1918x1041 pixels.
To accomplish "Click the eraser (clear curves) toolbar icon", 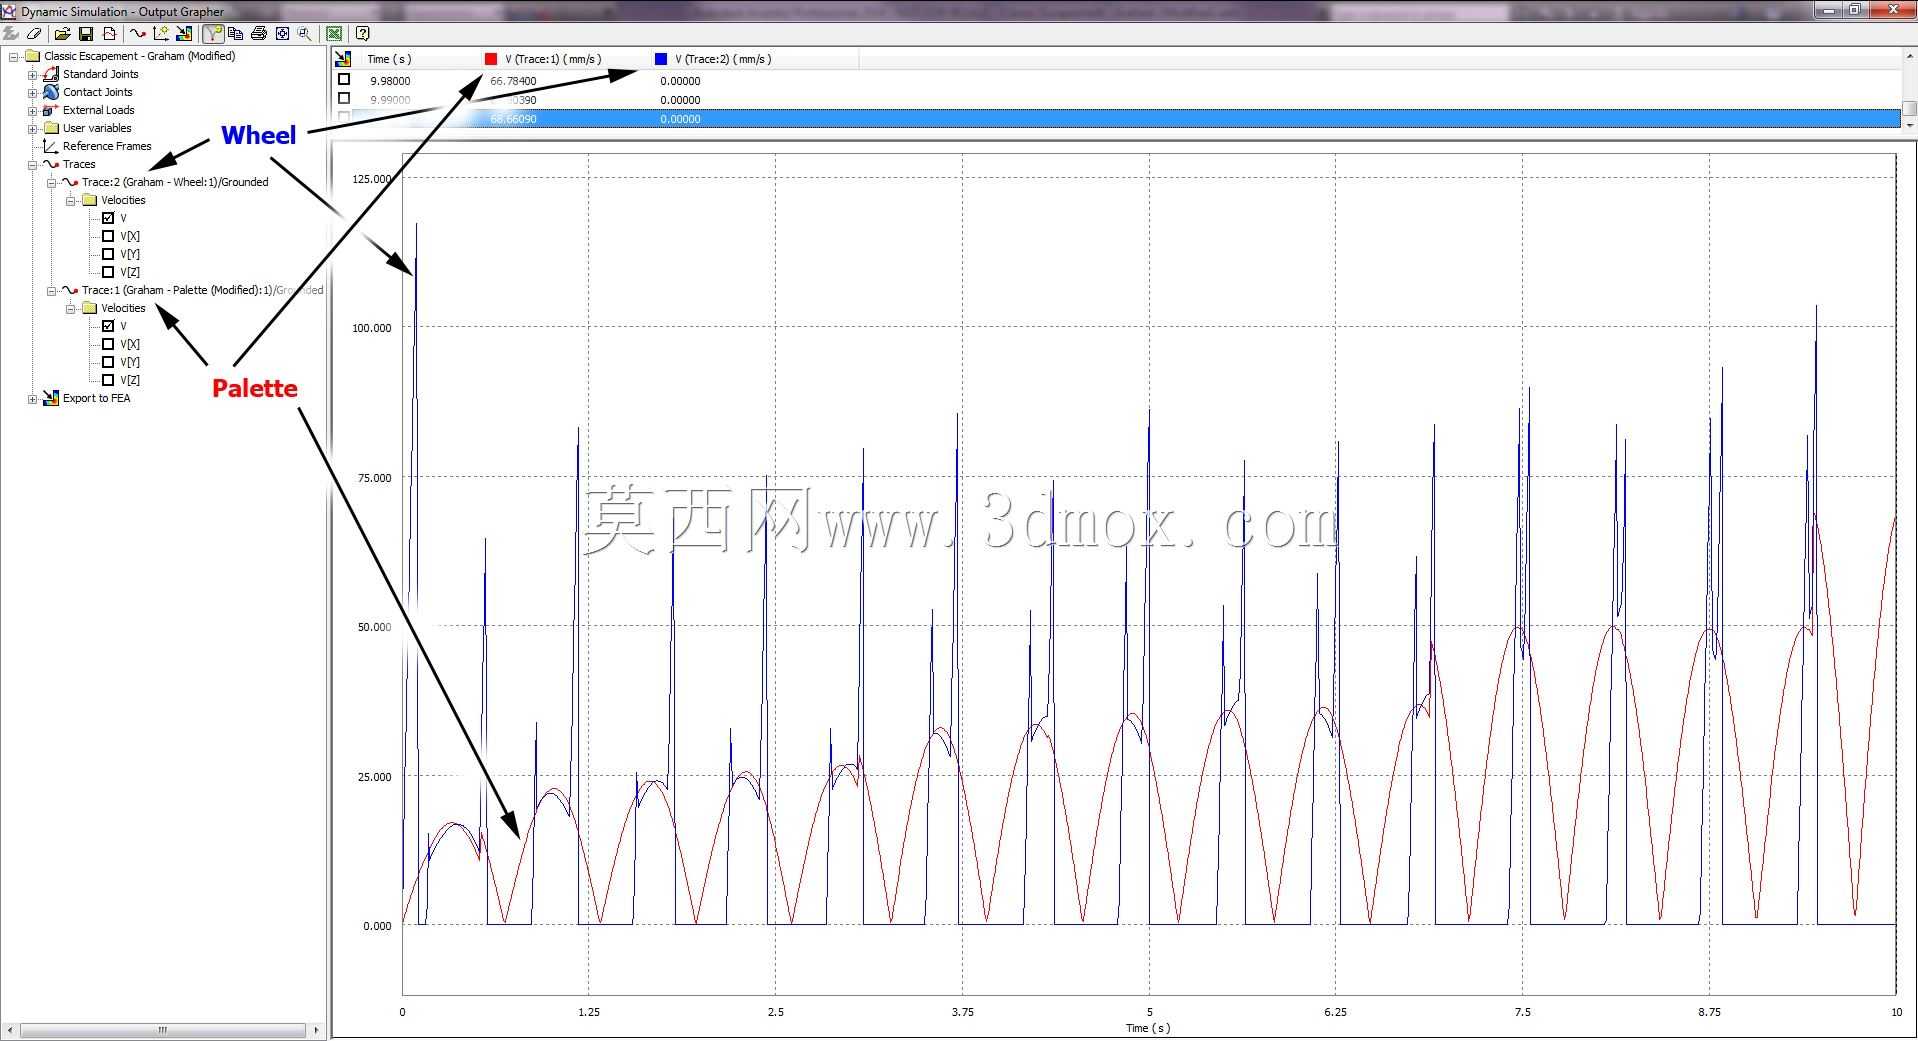I will tap(34, 33).
